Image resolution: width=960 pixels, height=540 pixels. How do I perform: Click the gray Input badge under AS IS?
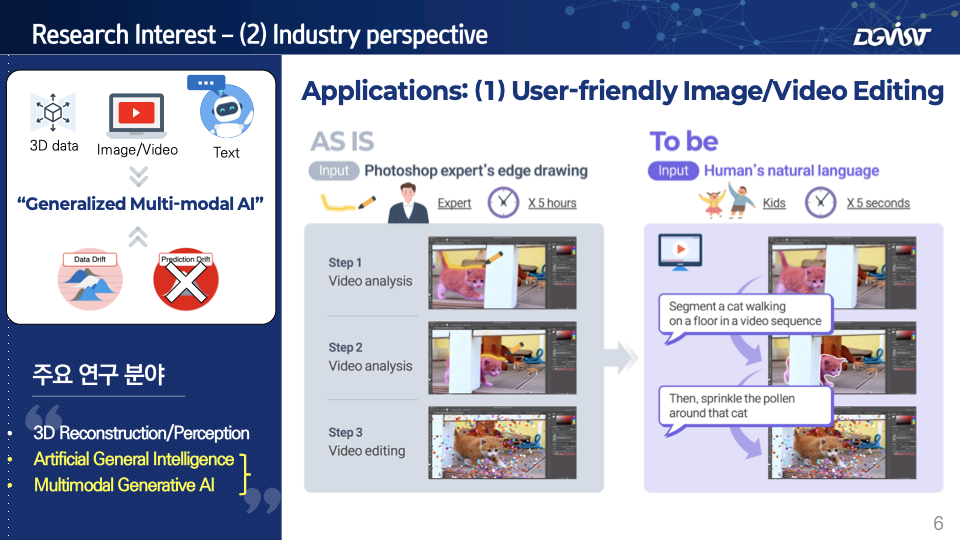click(334, 171)
